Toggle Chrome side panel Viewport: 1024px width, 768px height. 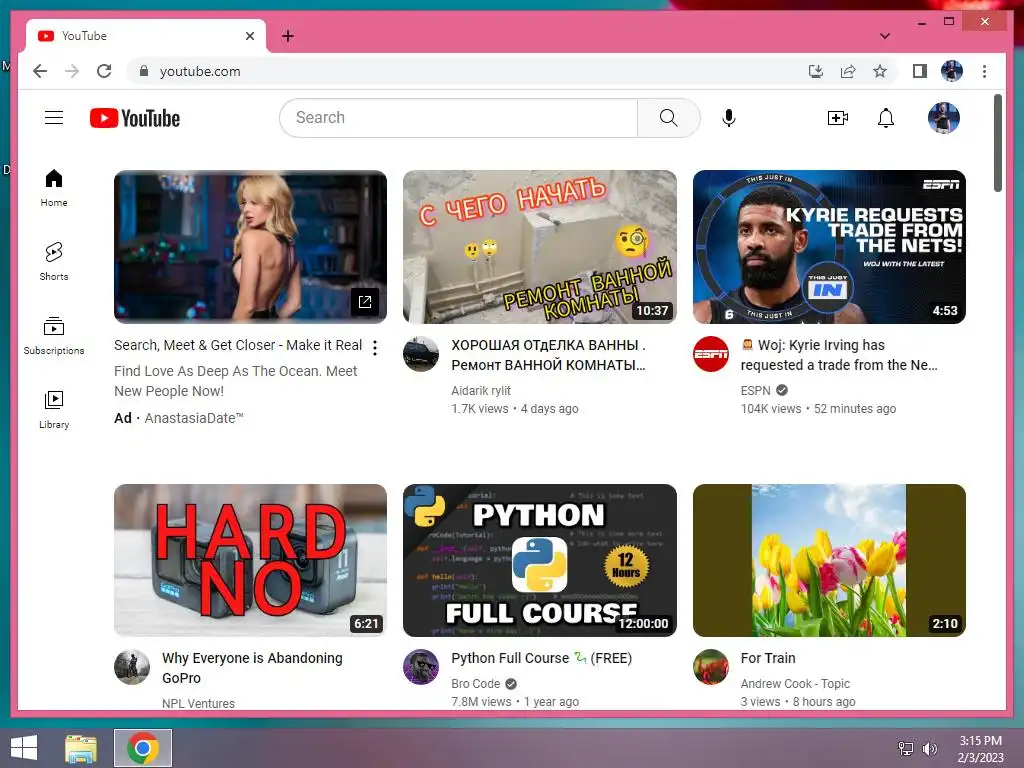tap(920, 71)
